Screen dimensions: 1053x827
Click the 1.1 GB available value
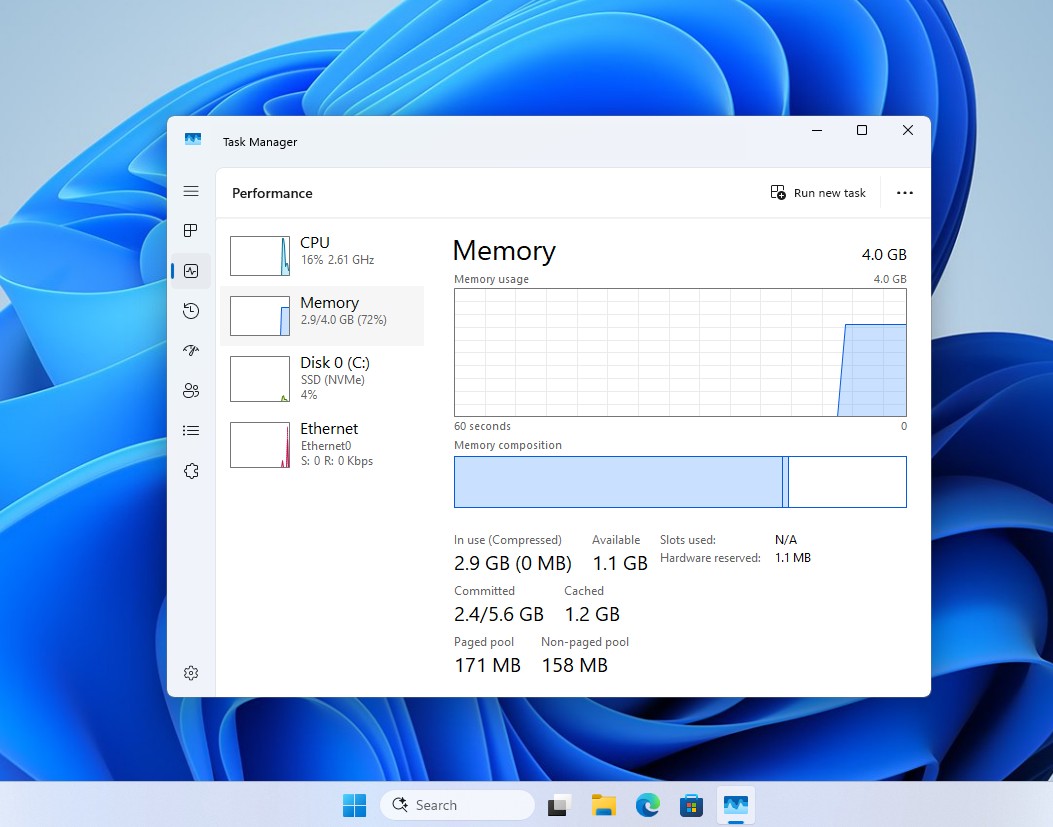[620, 563]
